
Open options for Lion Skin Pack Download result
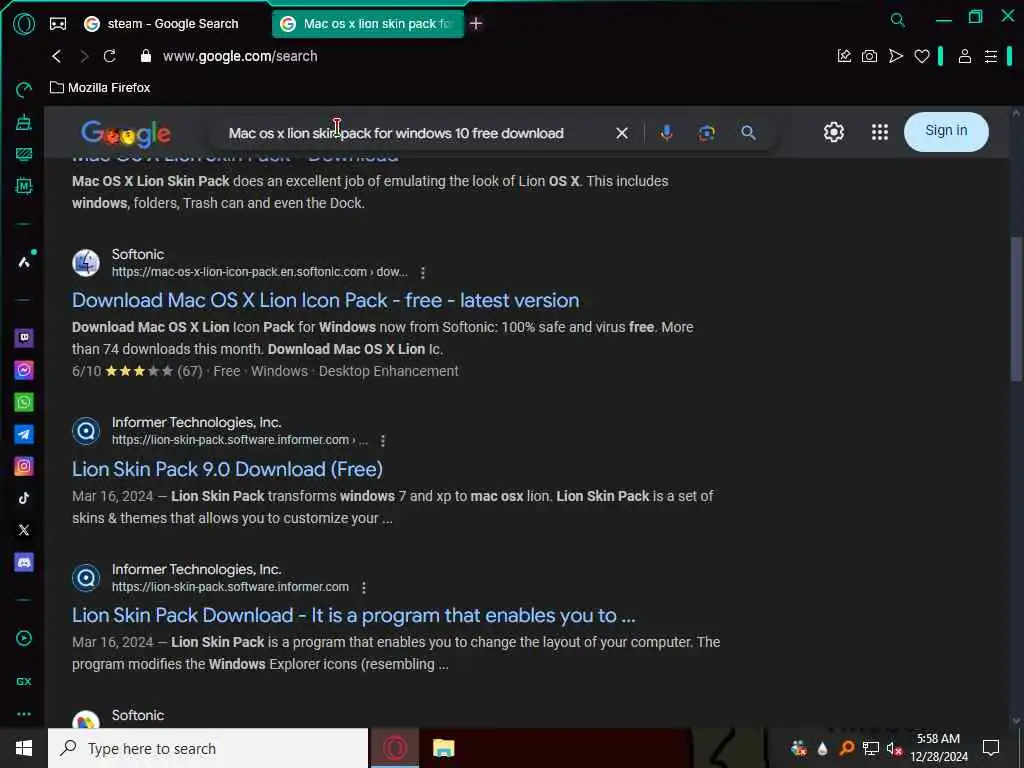click(x=364, y=588)
